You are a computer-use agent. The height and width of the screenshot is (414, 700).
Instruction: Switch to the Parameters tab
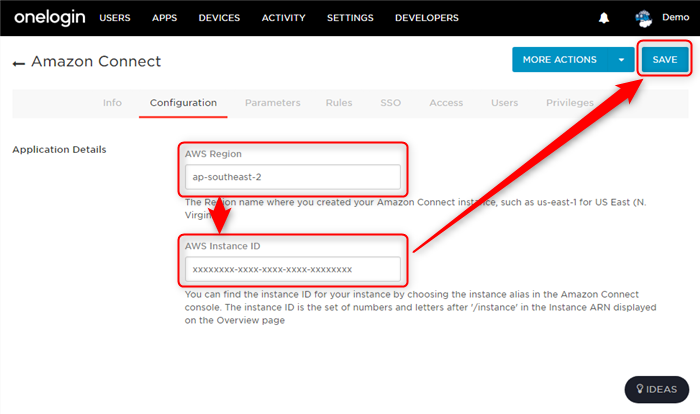click(272, 103)
